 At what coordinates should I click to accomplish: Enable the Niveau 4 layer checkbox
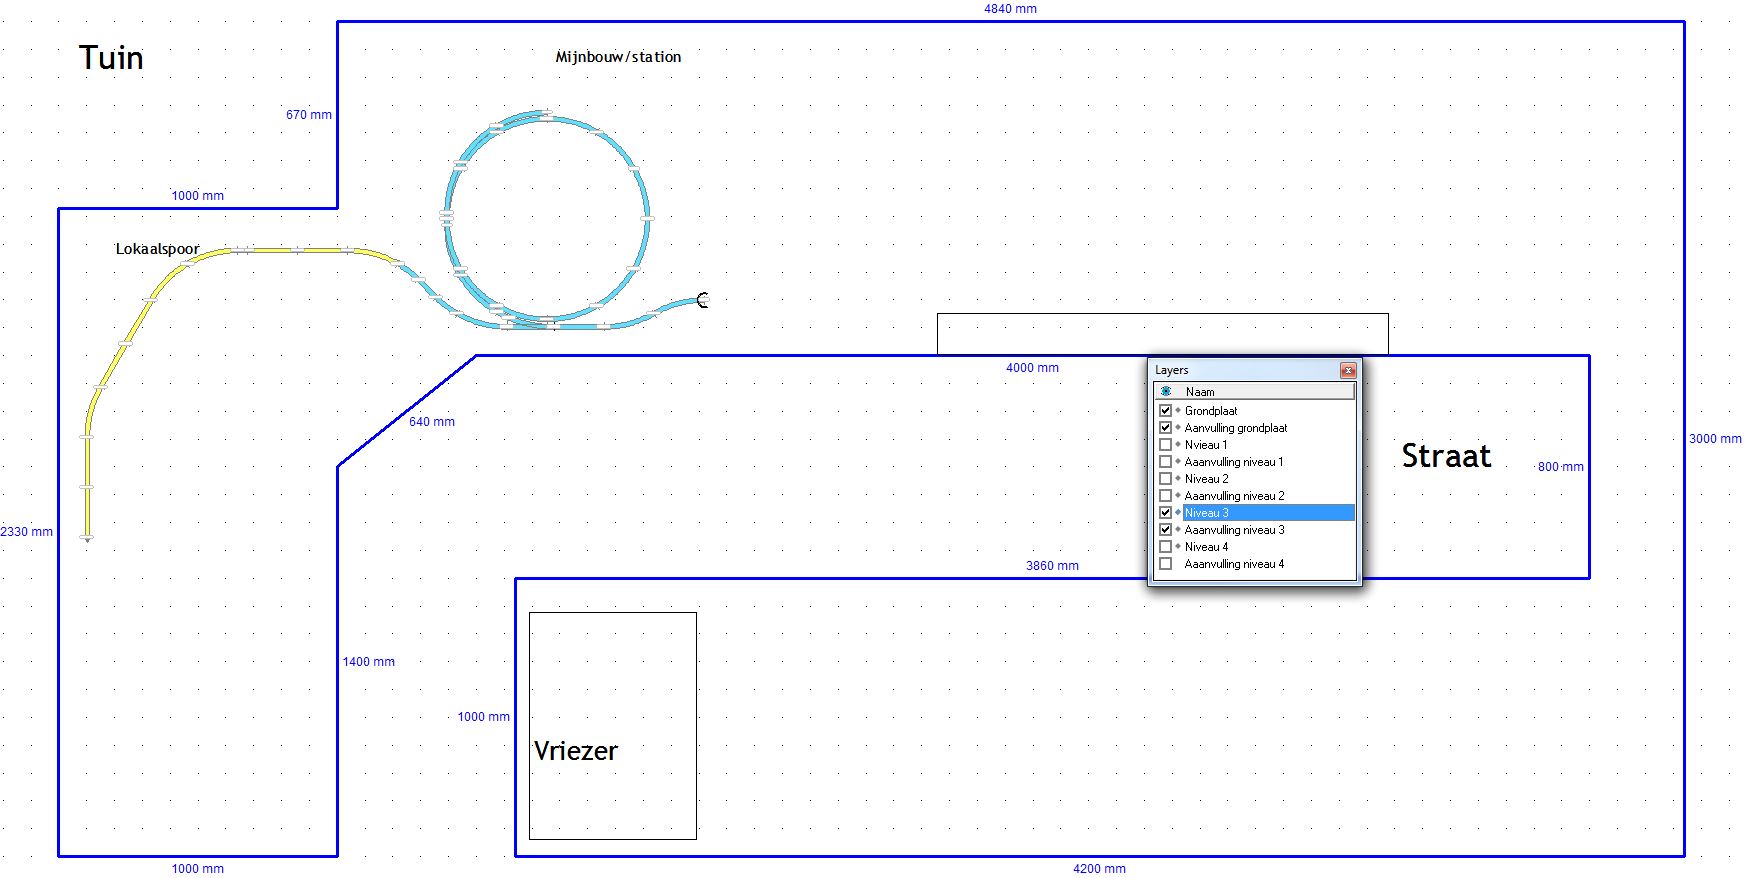(1165, 546)
